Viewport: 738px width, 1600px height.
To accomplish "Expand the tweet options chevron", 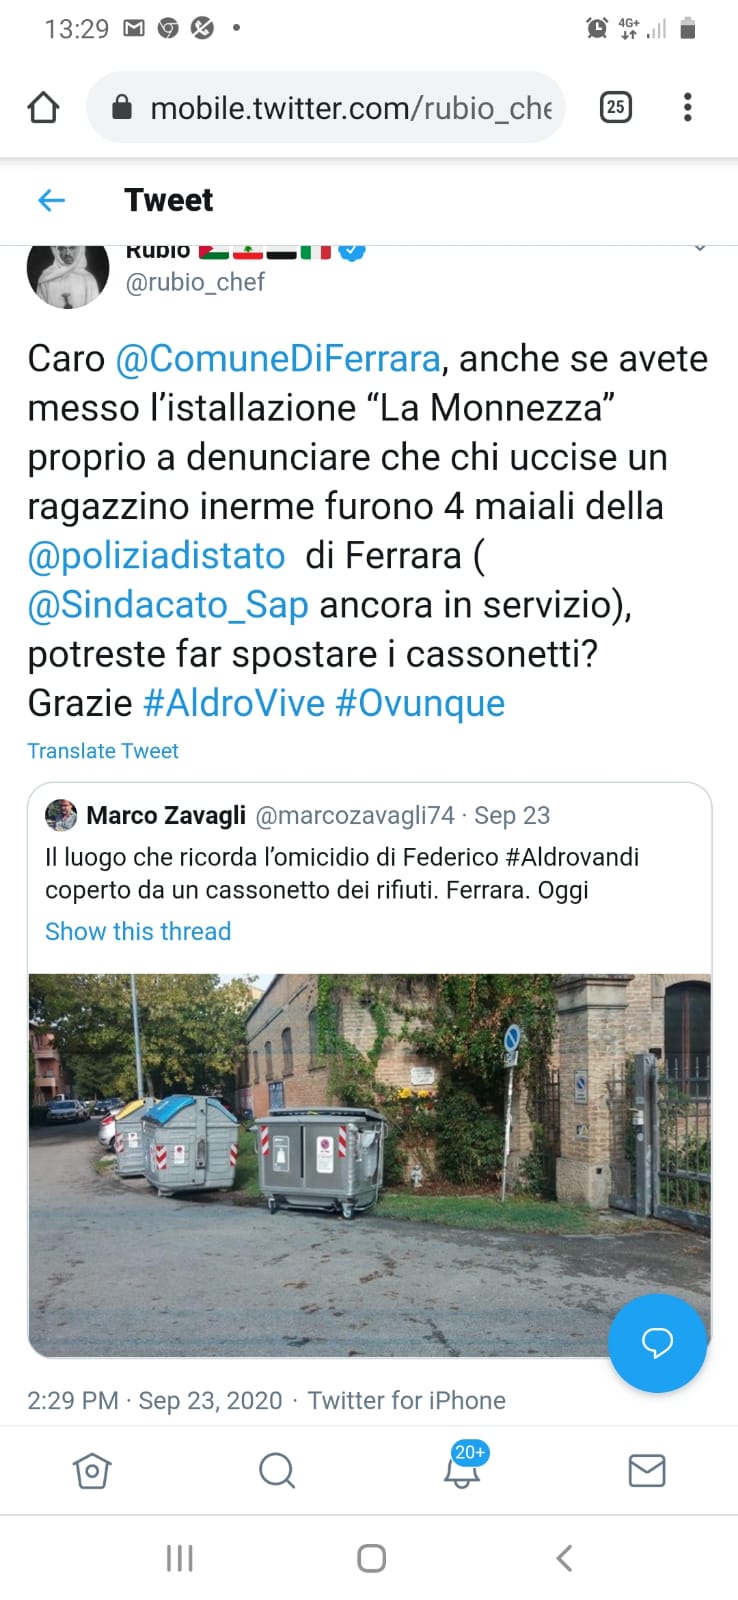I will [x=700, y=248].
